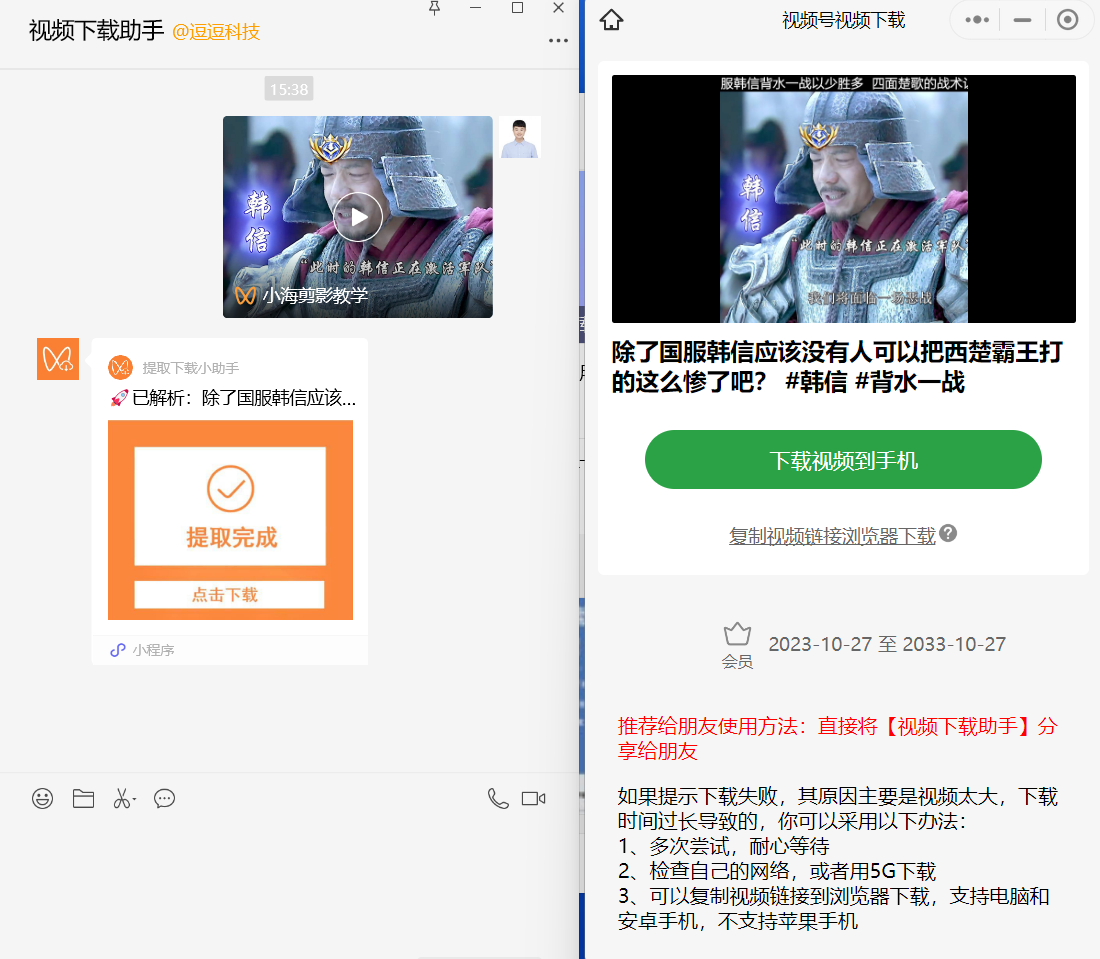
Task: Click the video preview in the mini program
Action: point(843,199)
